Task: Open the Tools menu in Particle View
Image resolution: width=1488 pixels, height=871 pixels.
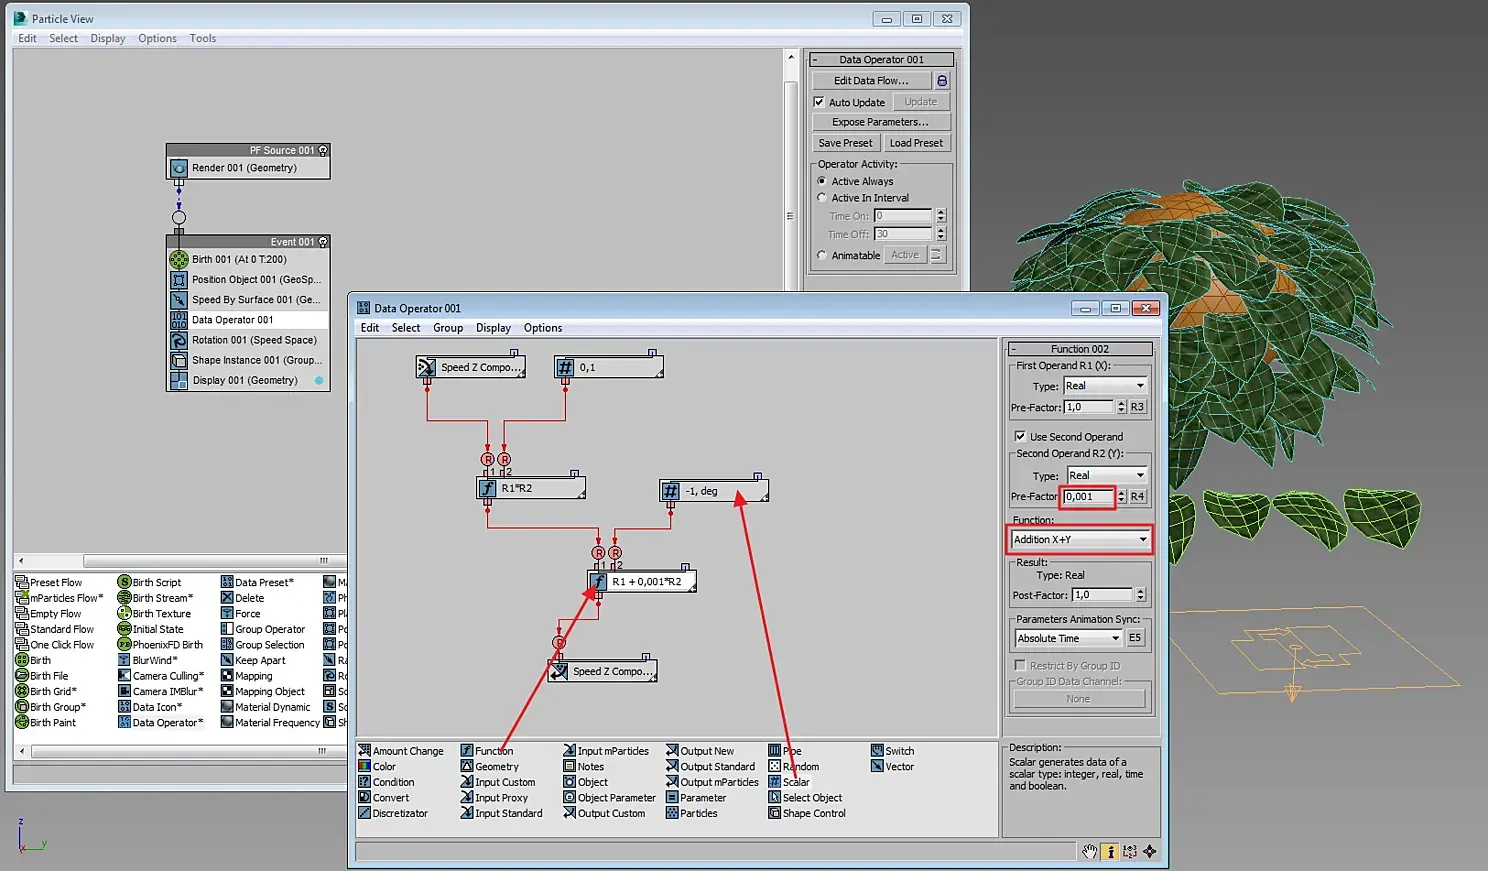Action: 202,39
